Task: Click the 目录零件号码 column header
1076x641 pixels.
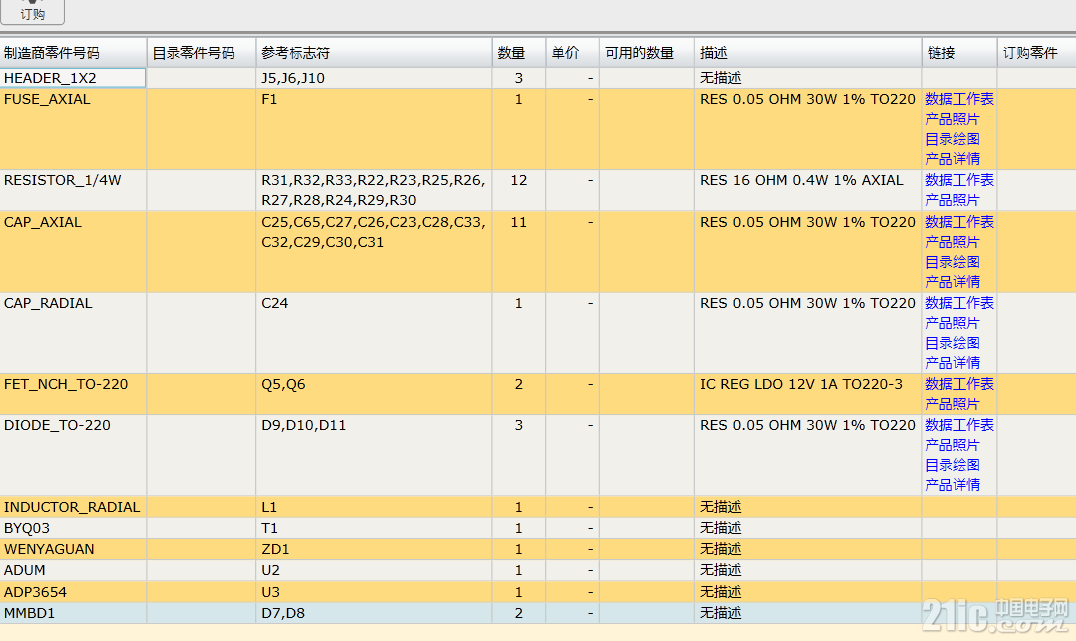Action: click(201, 53)
